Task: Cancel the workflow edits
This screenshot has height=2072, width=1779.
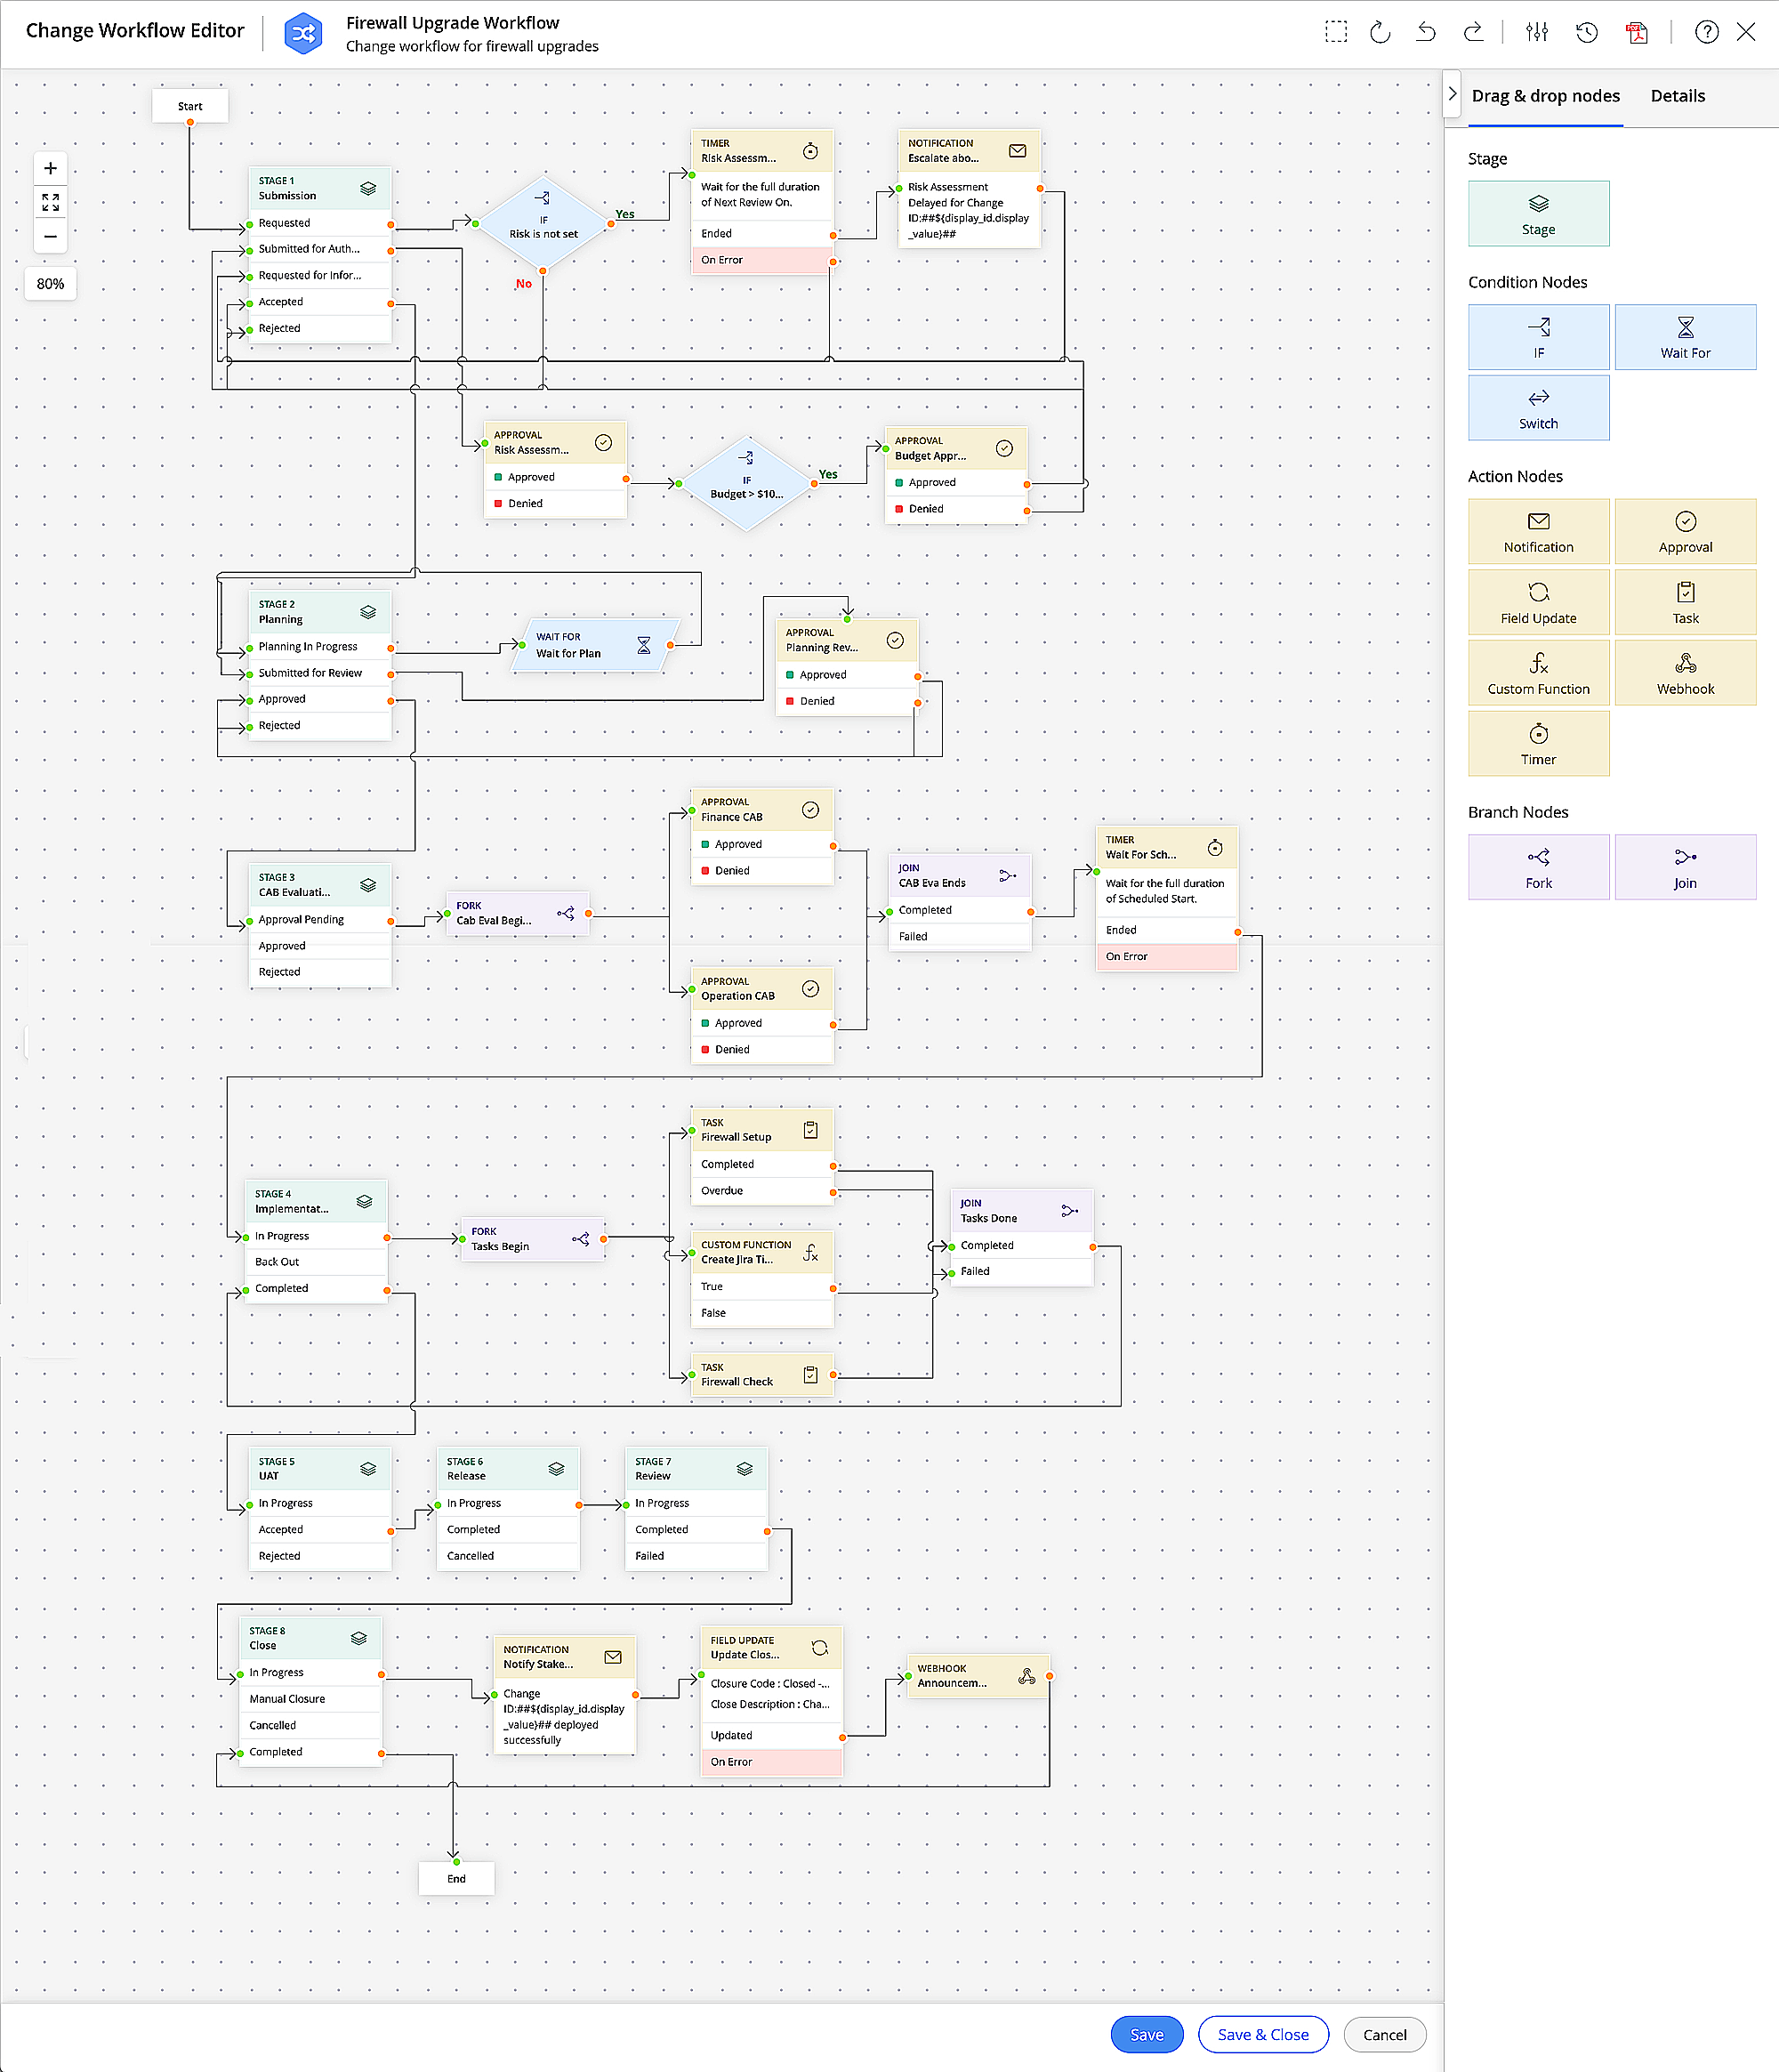Action: coord(1385,2033)
